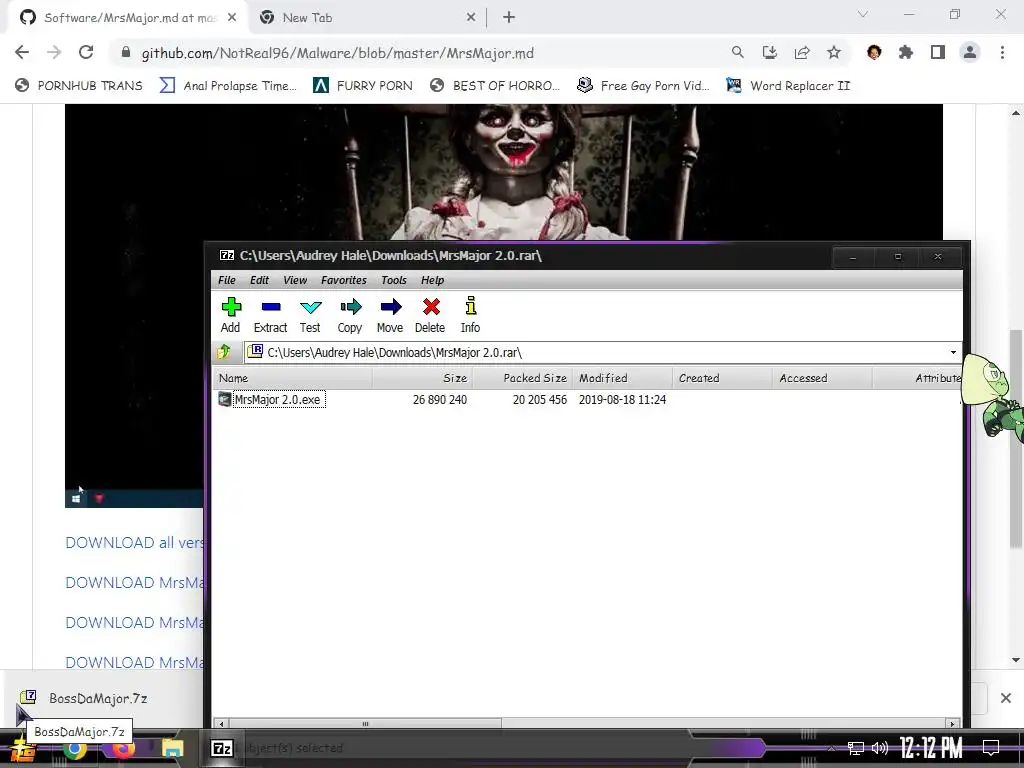Viewport: 1024px width, 768px height.
Task: Click the Add button in 7-Zip toolbar
Action: coord(231,315)
